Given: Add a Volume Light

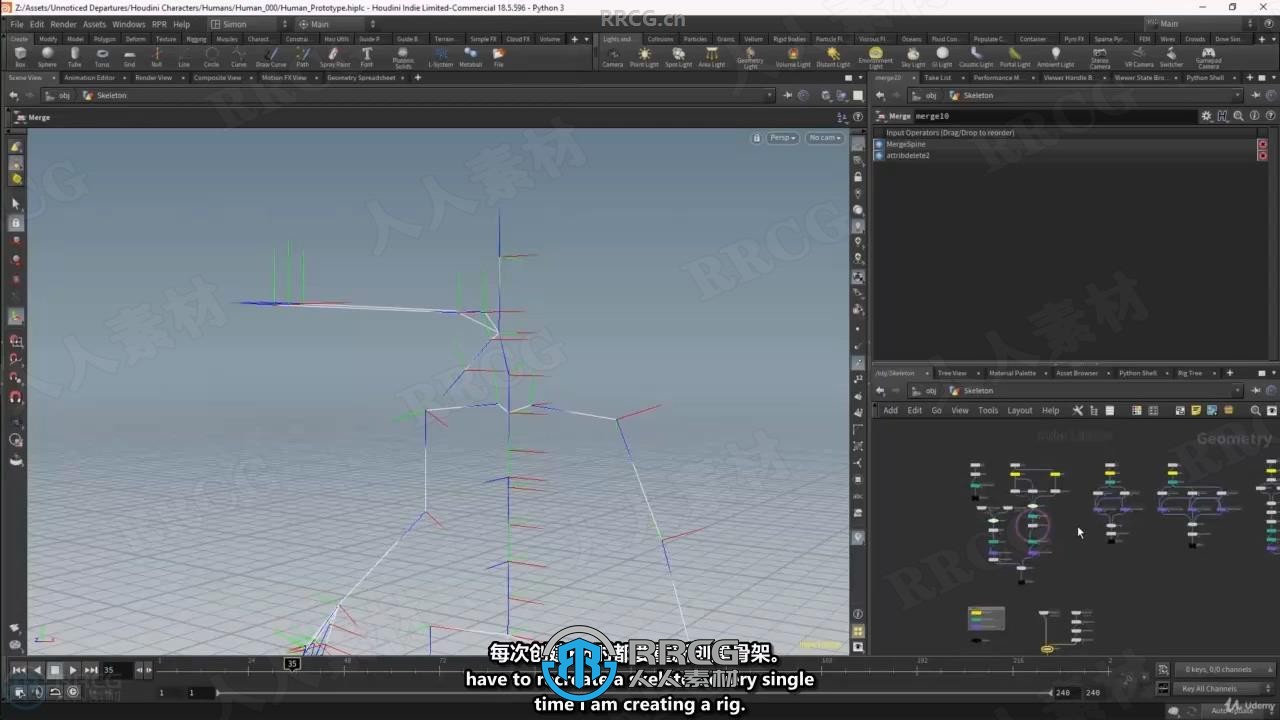Looking at the screenshot, I should tap(793, 57).
